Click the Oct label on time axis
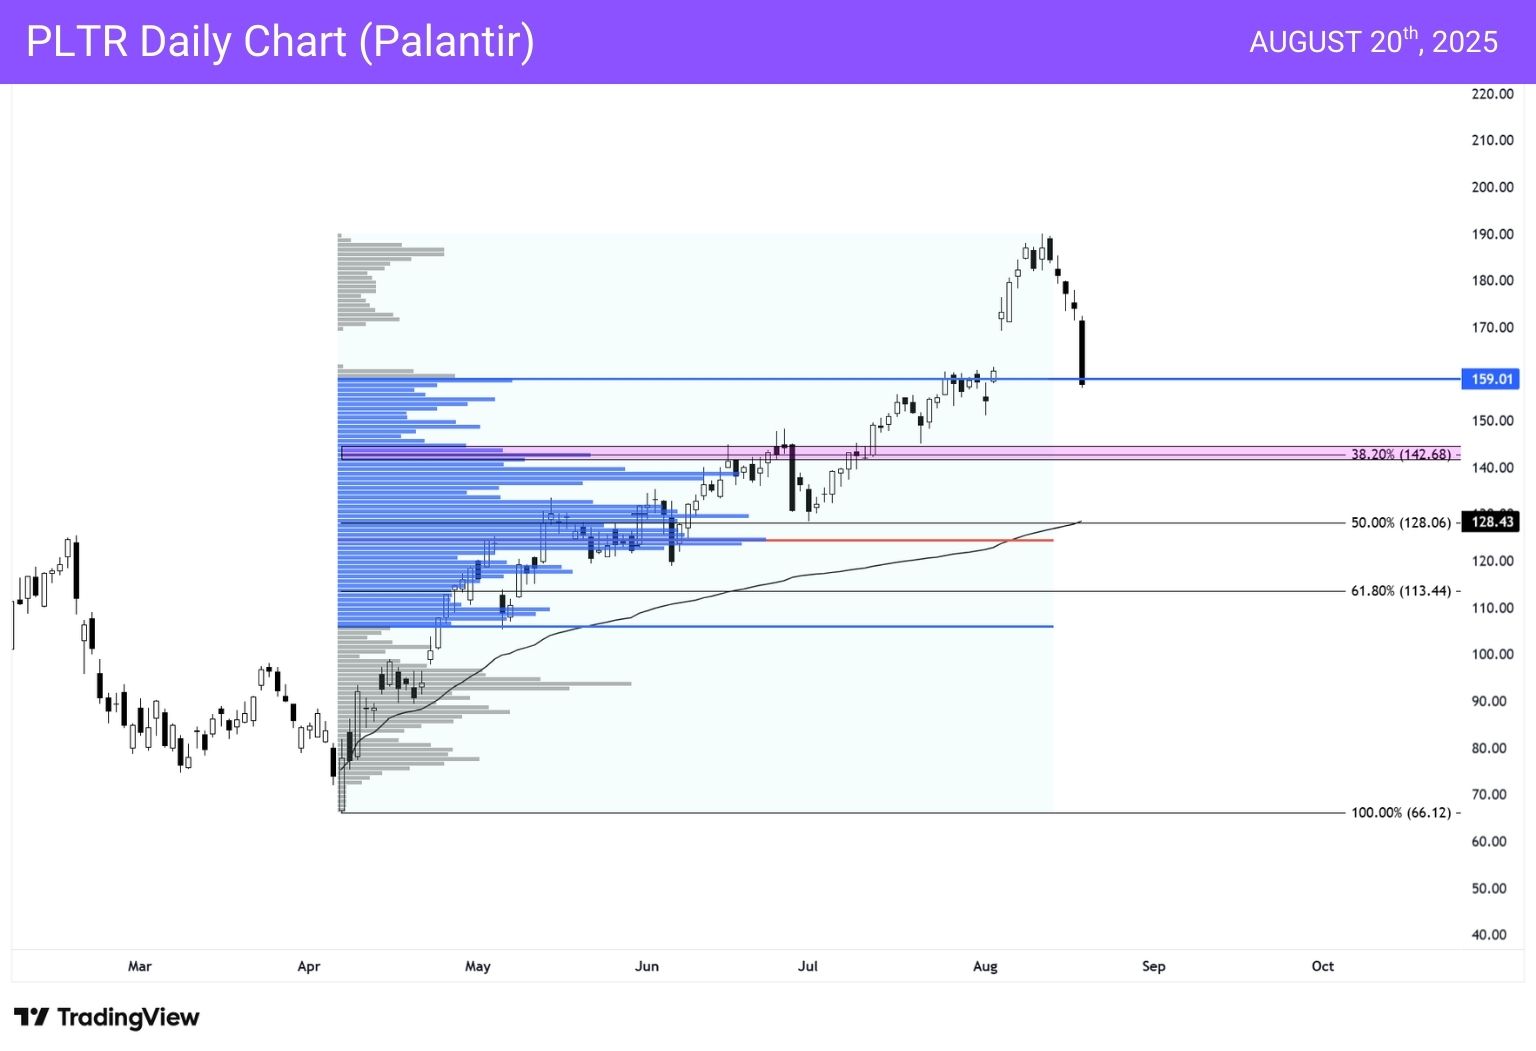The height and width of the screenshot is (1051, 1536). (1322, 966)
